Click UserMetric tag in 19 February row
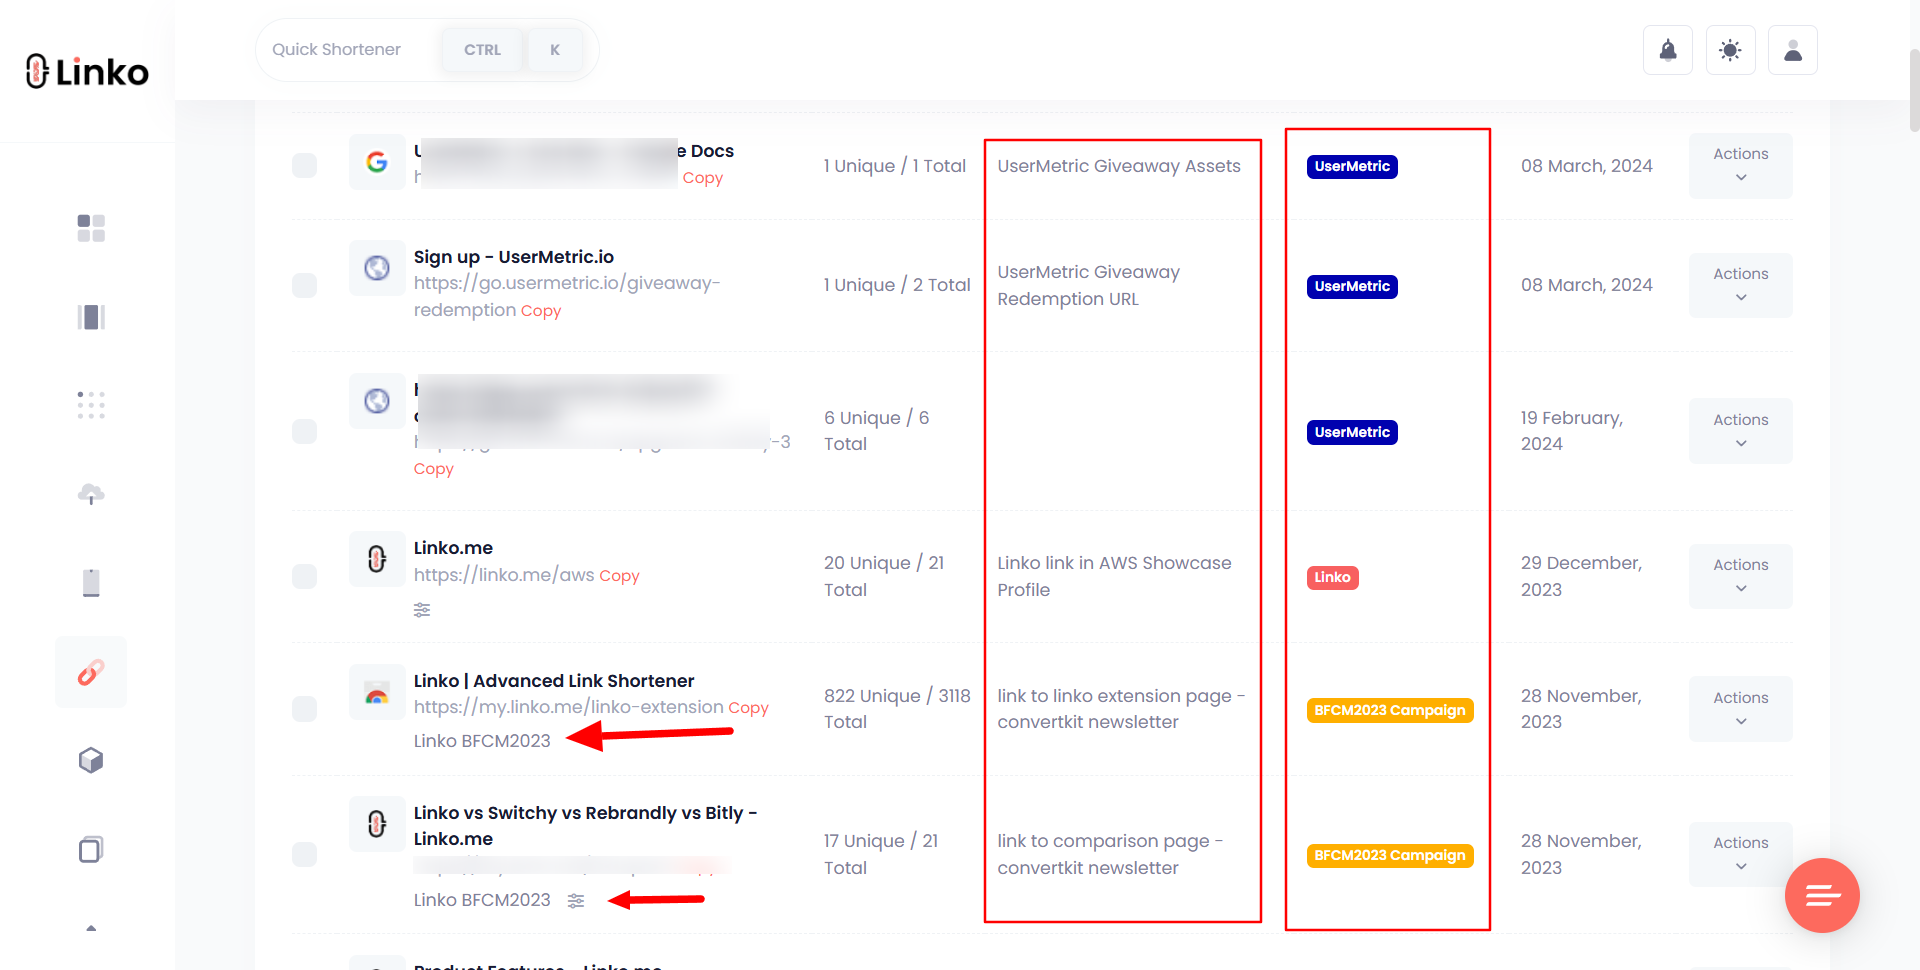1920x970 pixels. pyautogui.click(x=1352, y=432)
